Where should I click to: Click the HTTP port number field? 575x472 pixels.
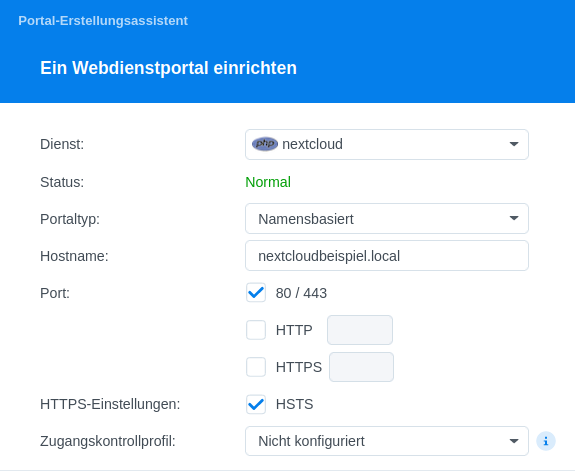[x=360, y=330]
